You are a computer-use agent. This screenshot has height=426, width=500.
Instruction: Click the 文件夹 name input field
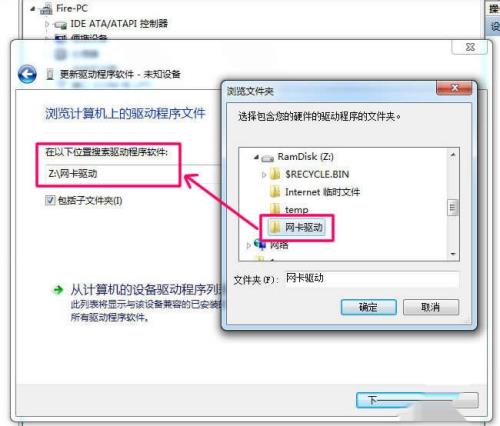[372, 279]
